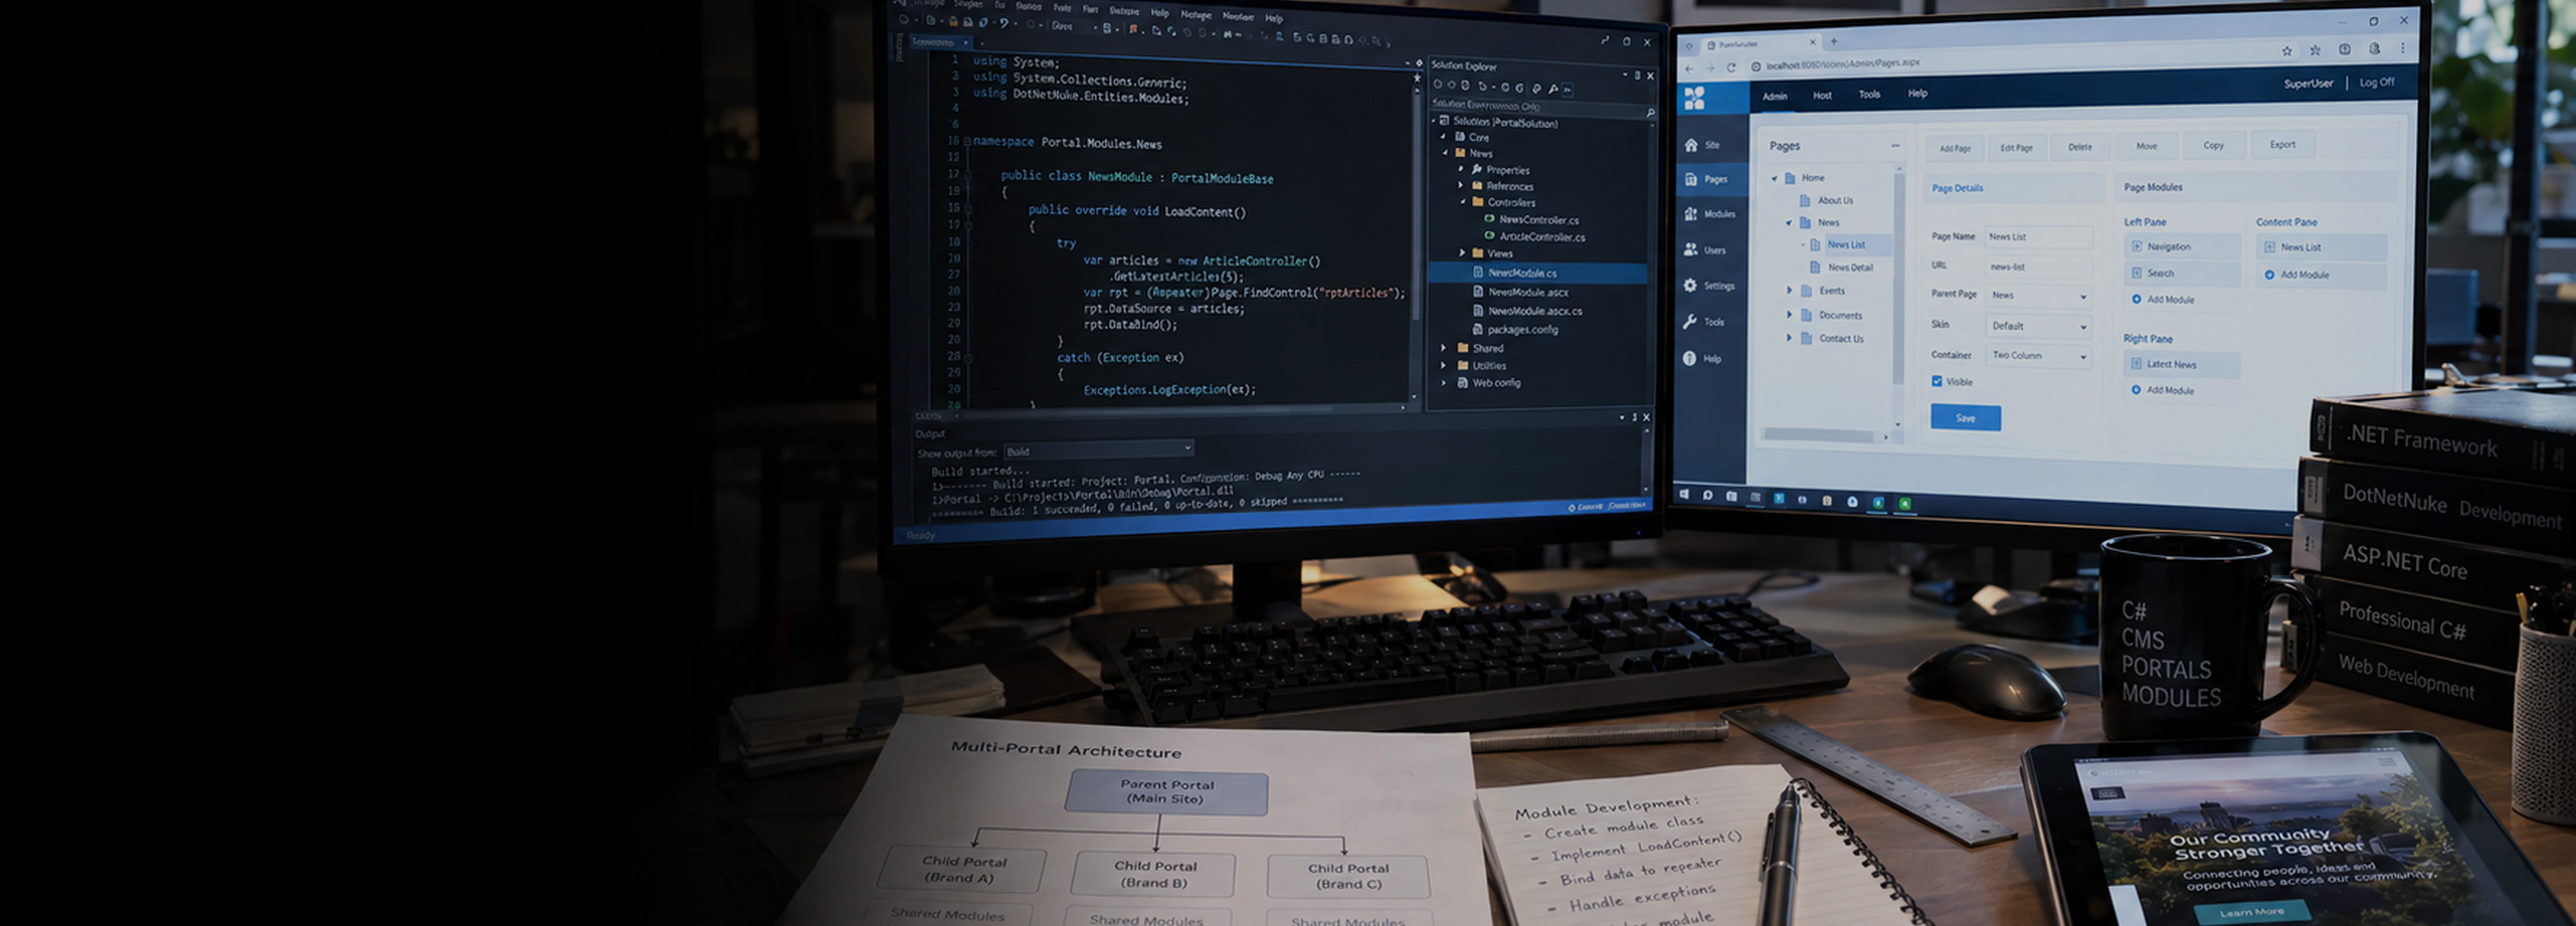Click the browser reload button
Image resolution: width=2576 pixels, height=926 pixels.
(x=1731, y=68)
